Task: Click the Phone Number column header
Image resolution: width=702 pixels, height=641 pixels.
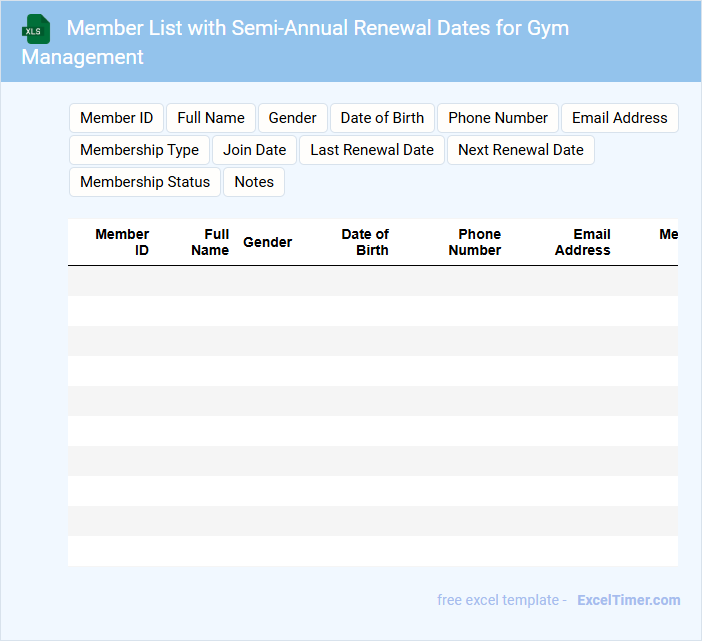Action: (476, 242)
